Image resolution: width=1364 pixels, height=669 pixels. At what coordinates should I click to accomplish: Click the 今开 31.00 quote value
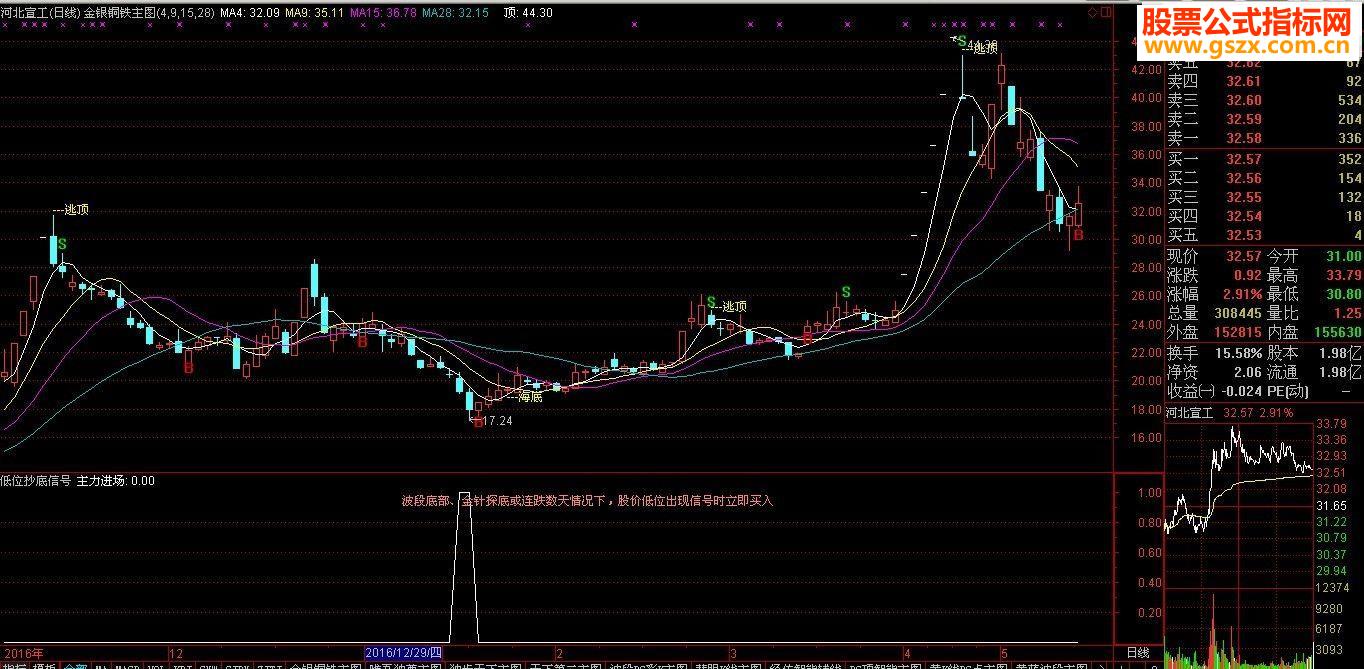pyautogui.click(x=1343, y=257)
